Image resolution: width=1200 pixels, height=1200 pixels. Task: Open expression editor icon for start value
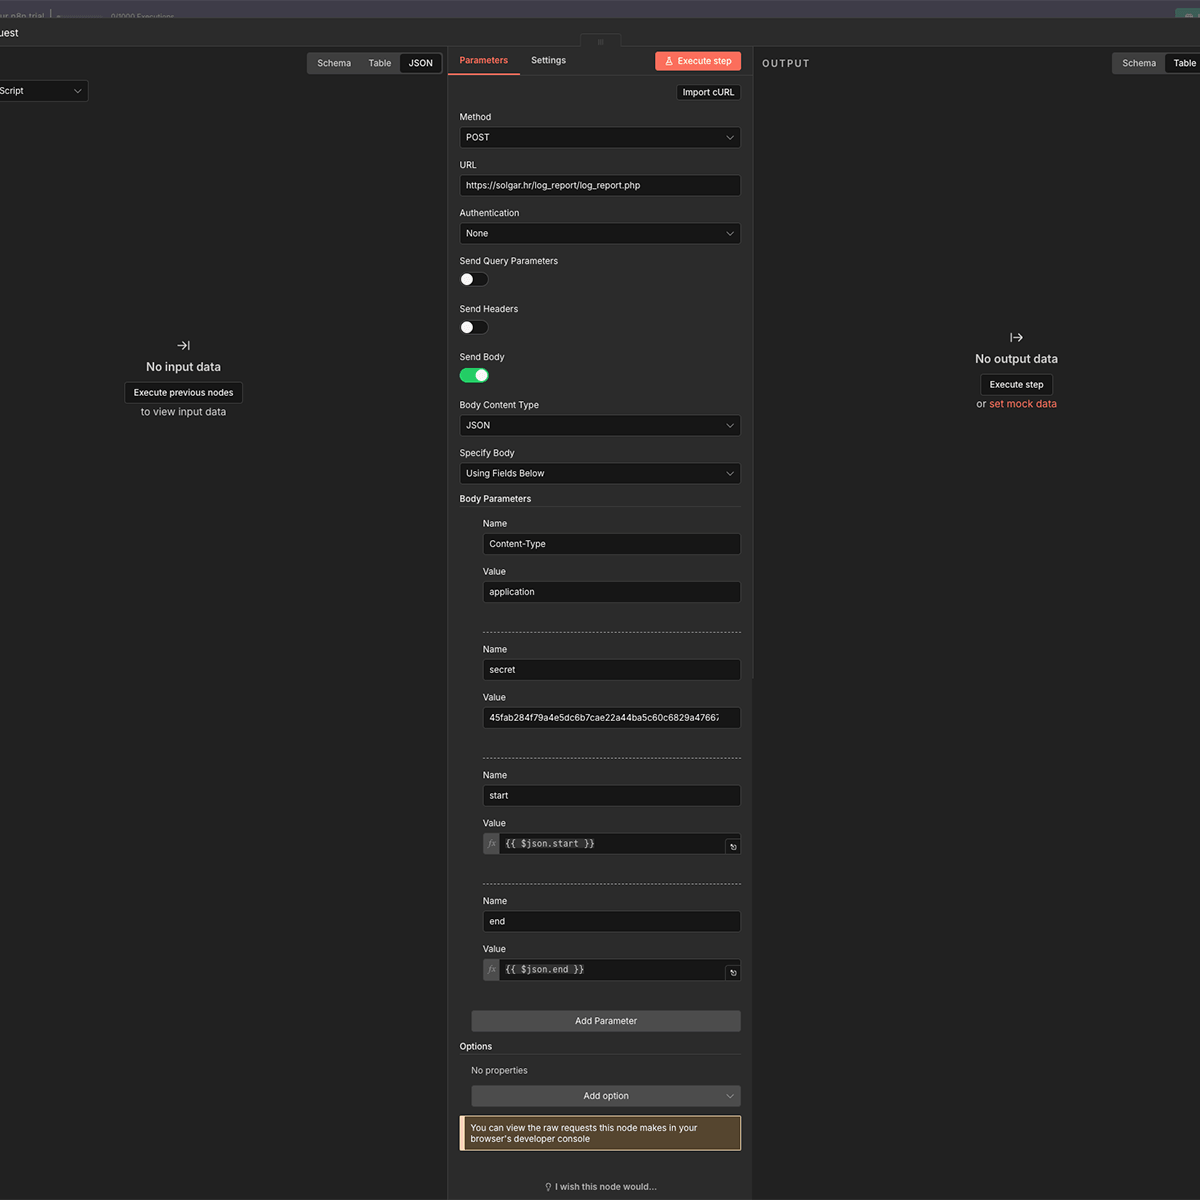pos(733,847)
